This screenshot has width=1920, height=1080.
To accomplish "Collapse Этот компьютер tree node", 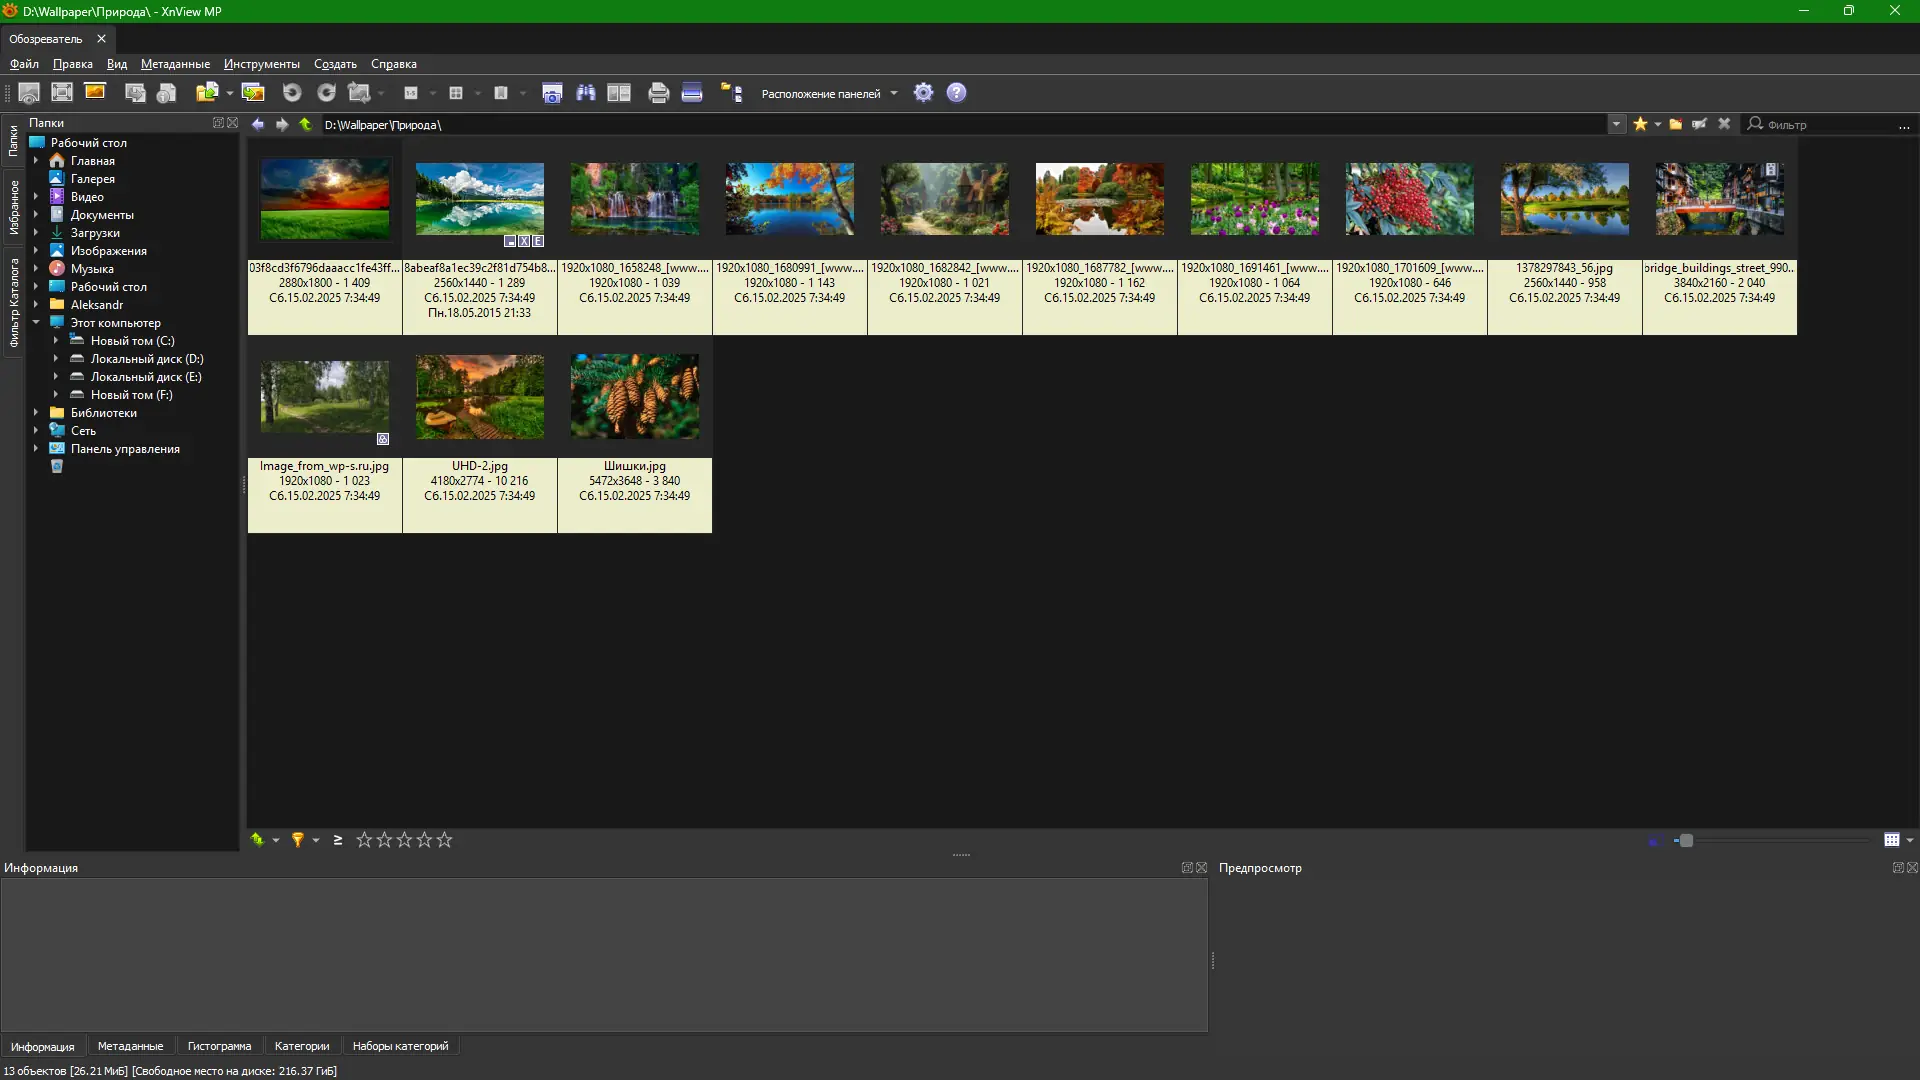I will pyautogui.click(x=36, y=323).
